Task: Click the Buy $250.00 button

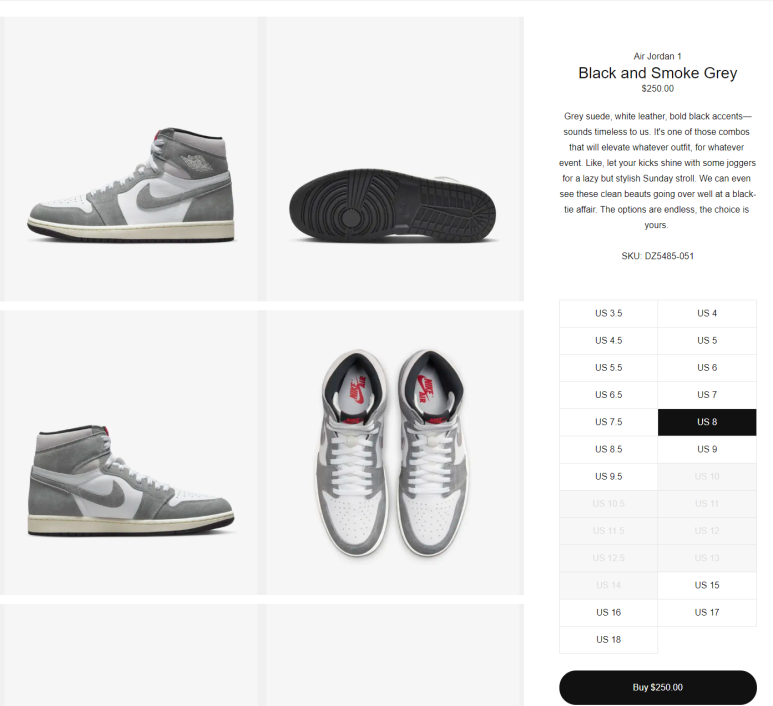Action: (x=658, y=687)
